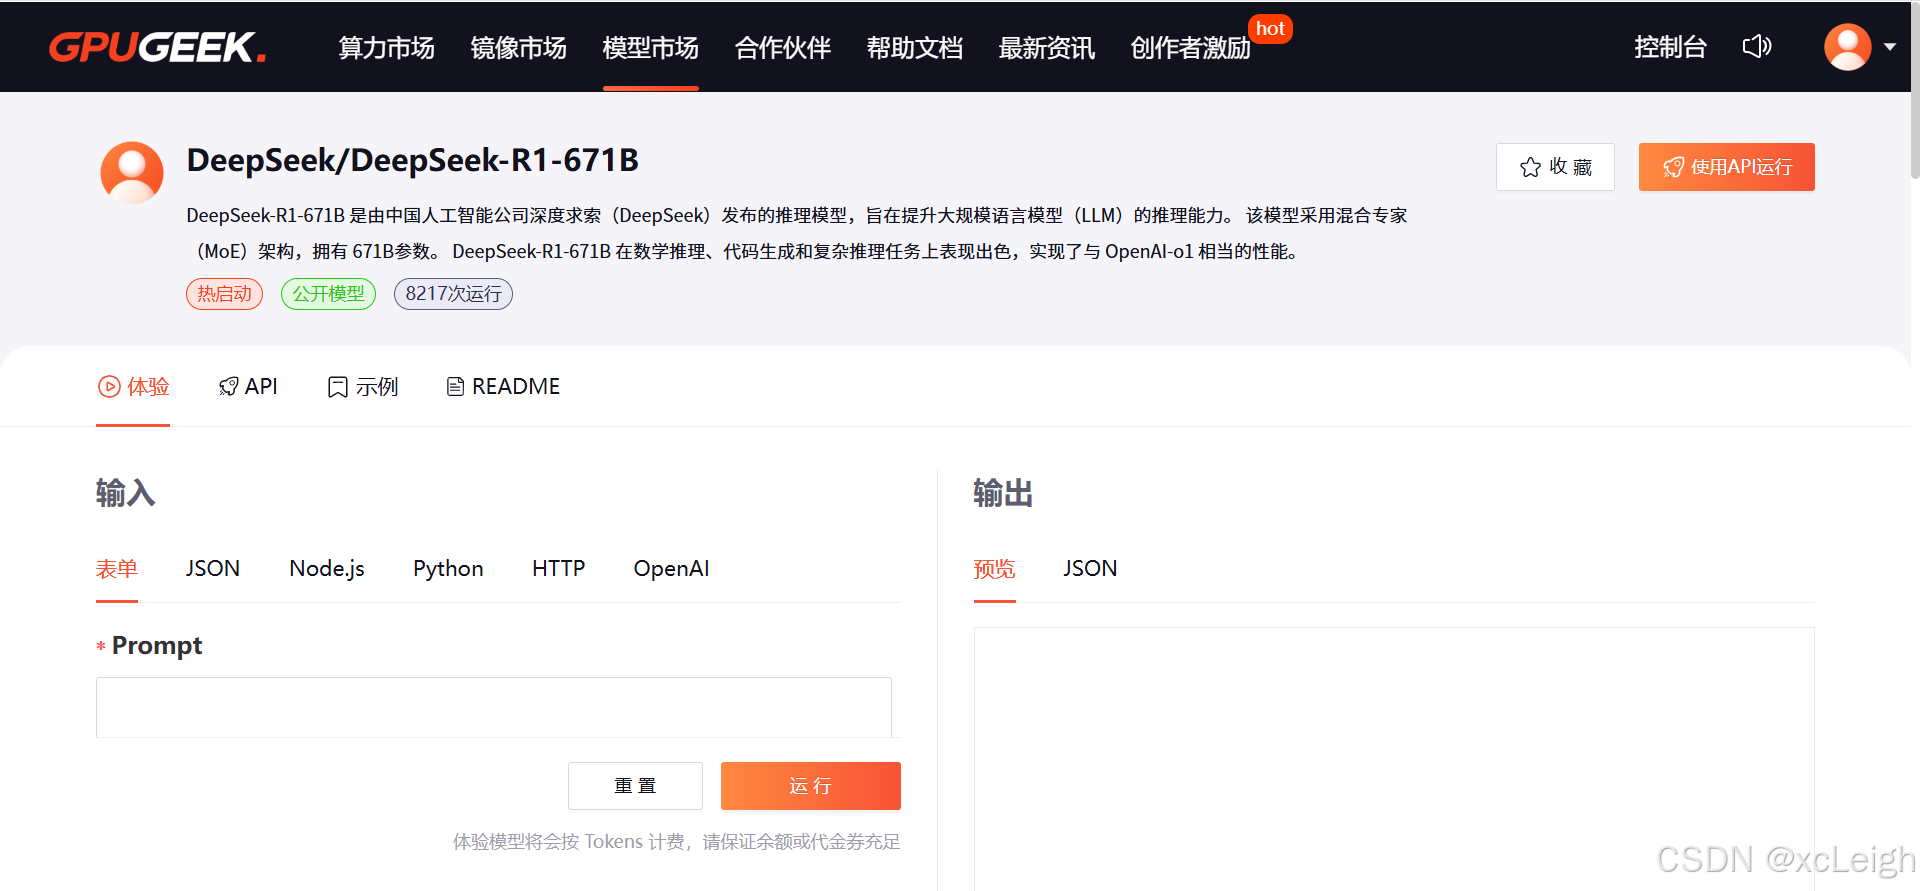Select the 表单 input tab
The width and height of the screenshot is (1920, 891).
pos(117,568)
